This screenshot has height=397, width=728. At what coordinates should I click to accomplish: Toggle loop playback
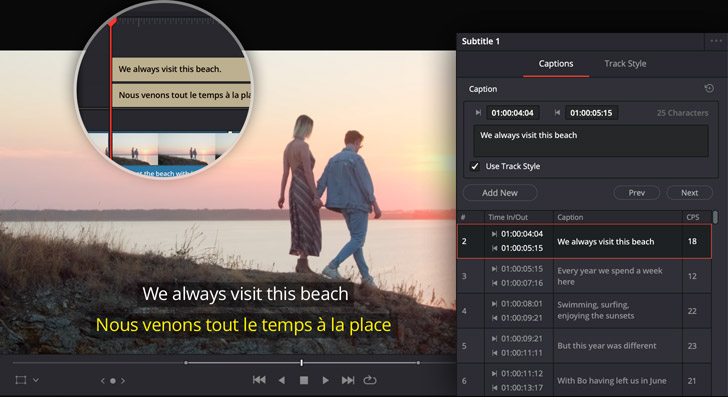370,380
